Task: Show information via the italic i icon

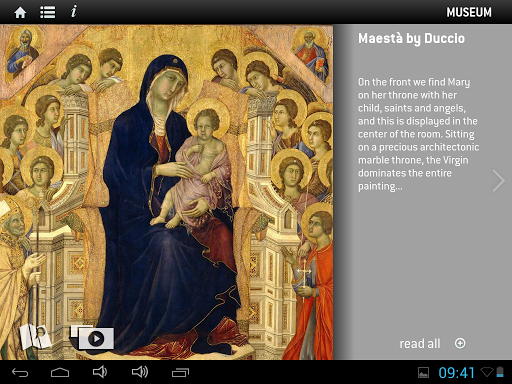Action: [x=74, y=12]
